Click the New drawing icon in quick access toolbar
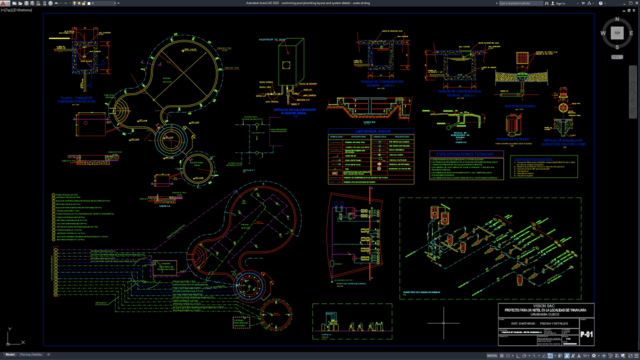Screen dimensions: 640x360 (x=14, y=3)
